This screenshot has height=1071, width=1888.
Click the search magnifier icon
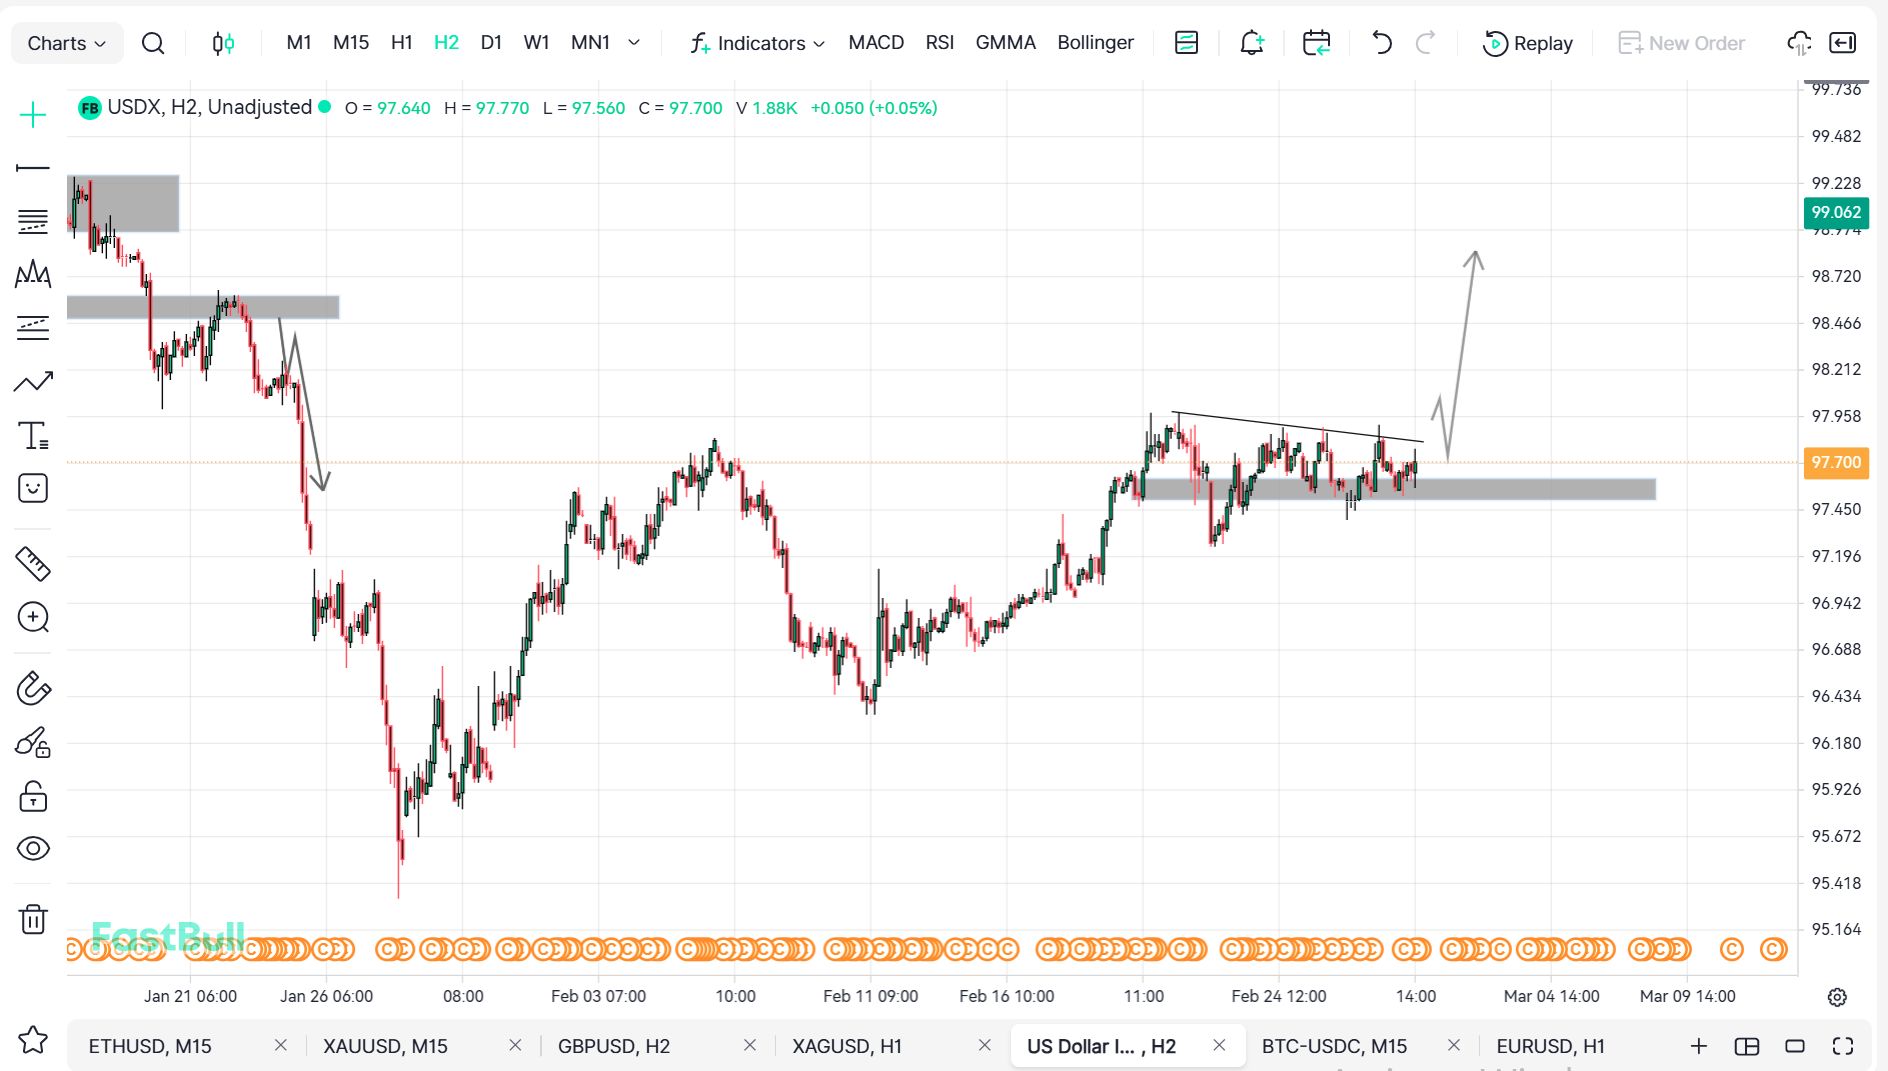[153, 43]
